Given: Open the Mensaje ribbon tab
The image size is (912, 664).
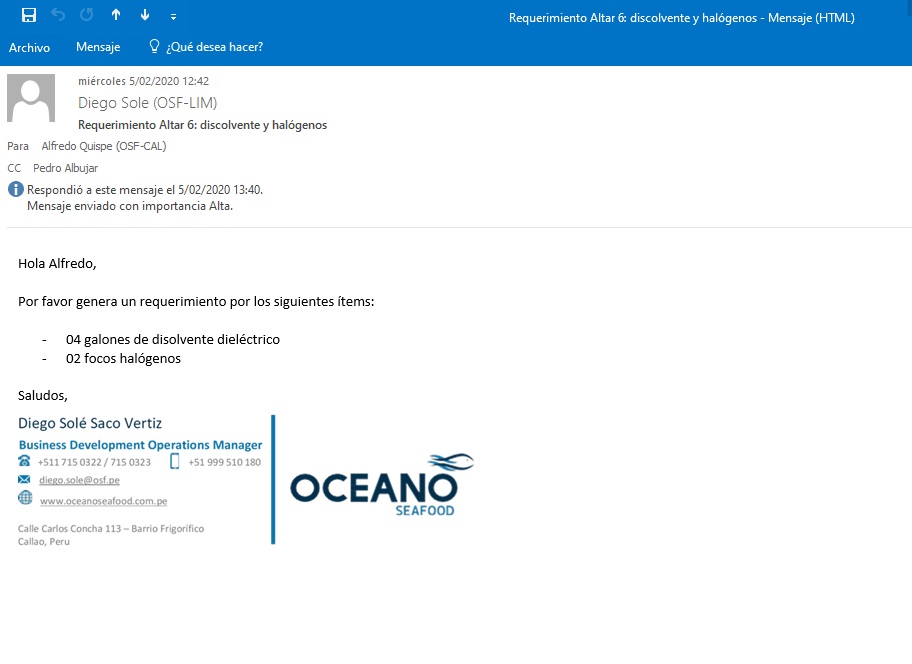Looking at the screenshot, I should (x=98, y=47).
